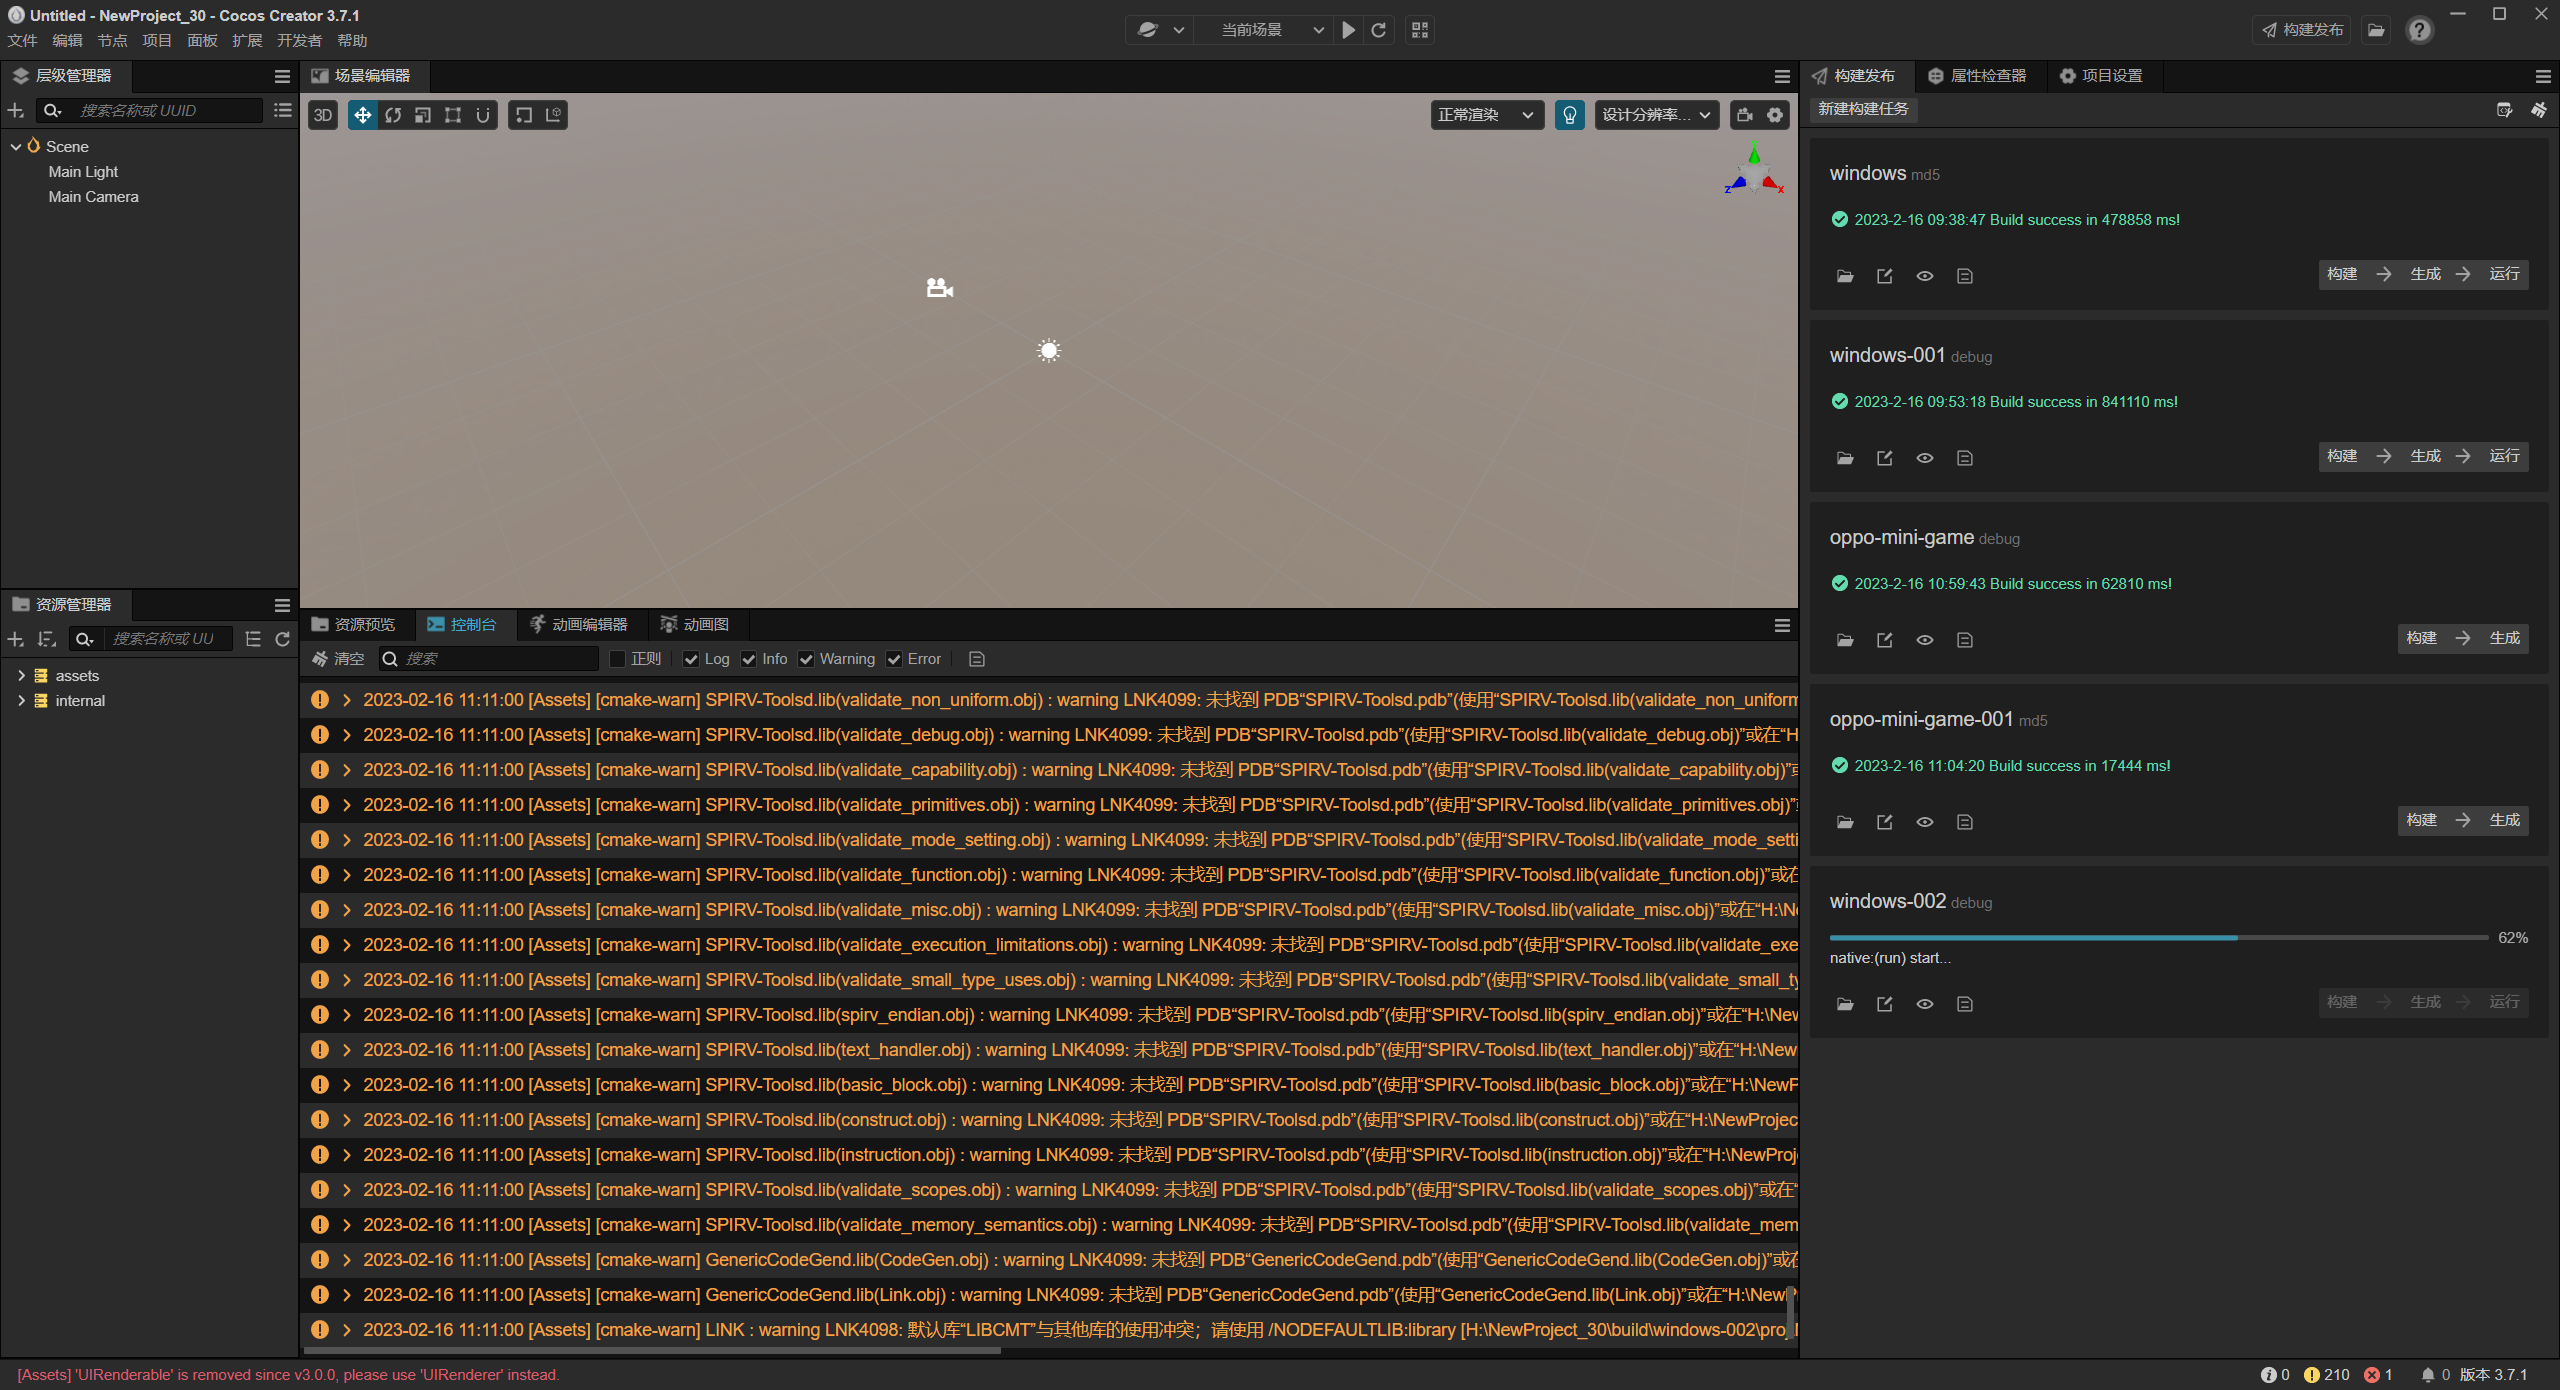Uncheck the Info filter checkbox
Viewport: 2560px width, 1390px height.
(749, 659)
